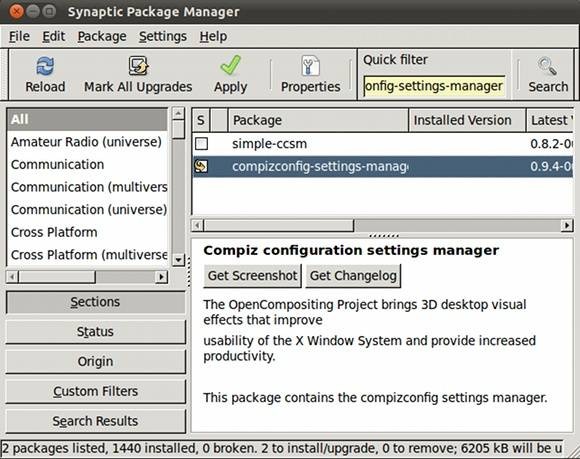Select the All section
Image resolution: width=580 pixels, height=459 pixels.
pyautogui.click(x=87, y=119)
